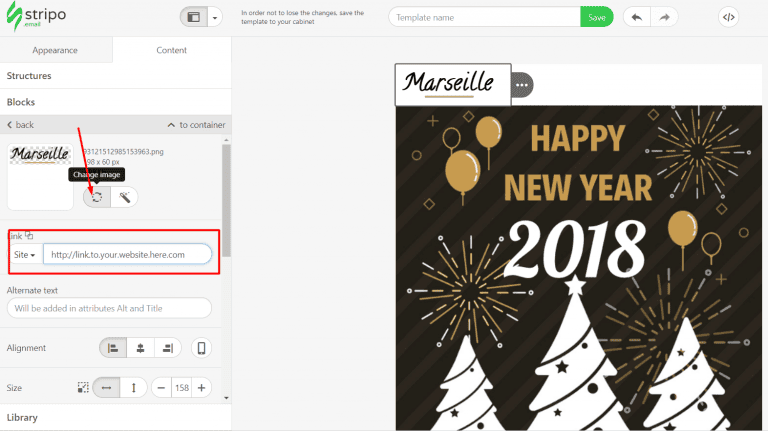Click the link URL input field
Viewport: 768px width, 431px height.
127,255
